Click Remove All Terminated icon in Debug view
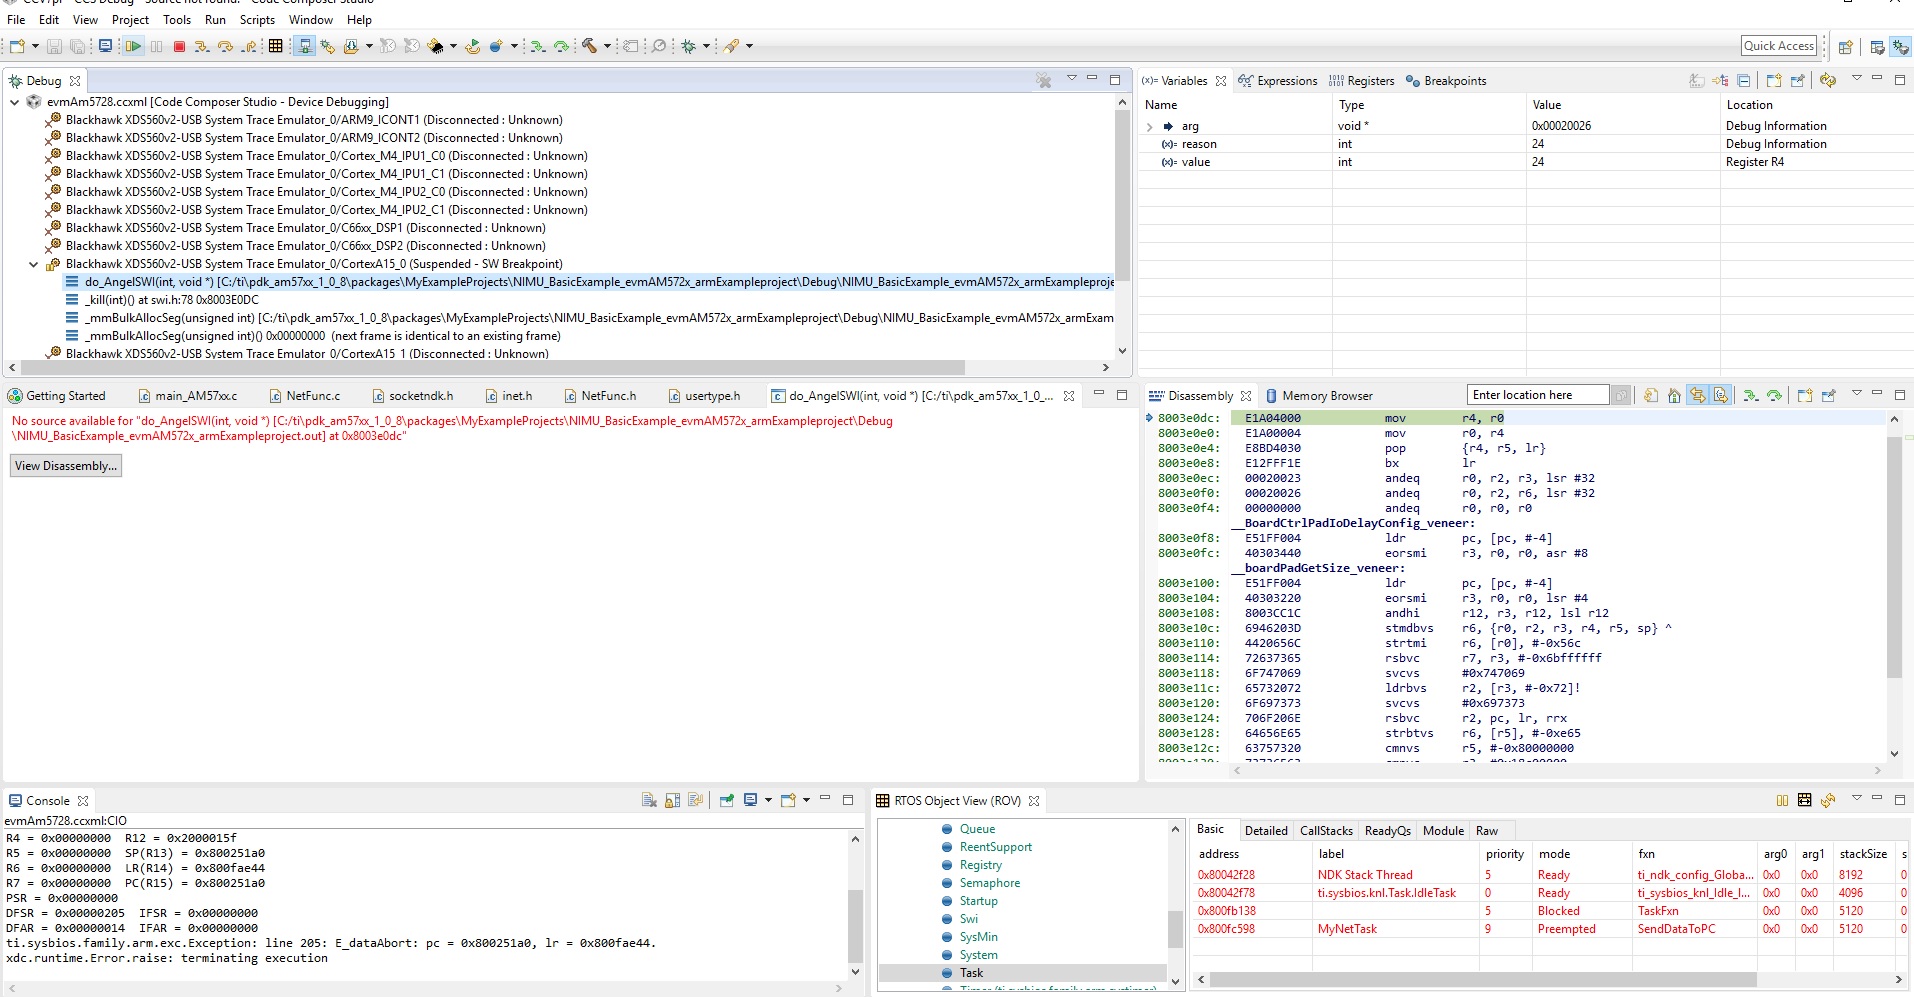The height and width of the screenshot is (997, 1914). click(x=1044, y=81)
